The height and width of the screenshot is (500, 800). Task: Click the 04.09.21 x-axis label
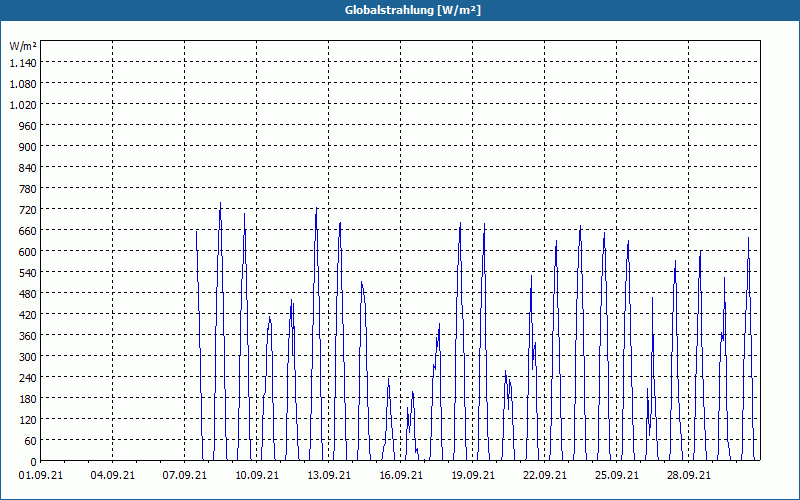[x=113, y=476]
